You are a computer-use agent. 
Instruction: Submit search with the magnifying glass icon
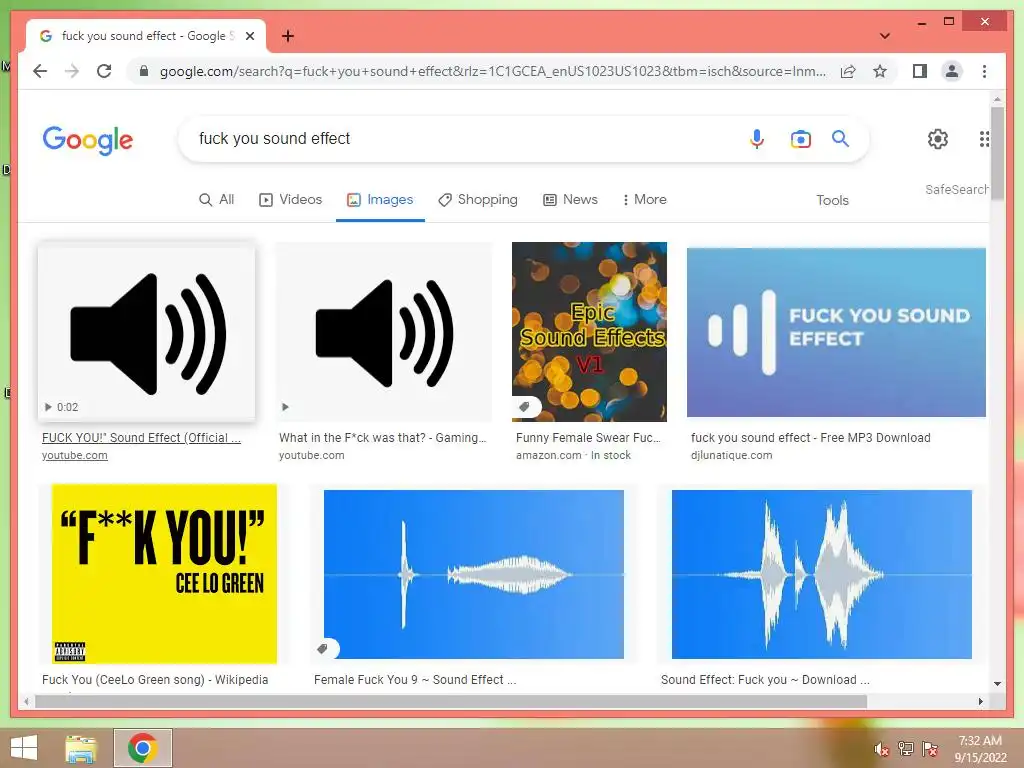840,138
